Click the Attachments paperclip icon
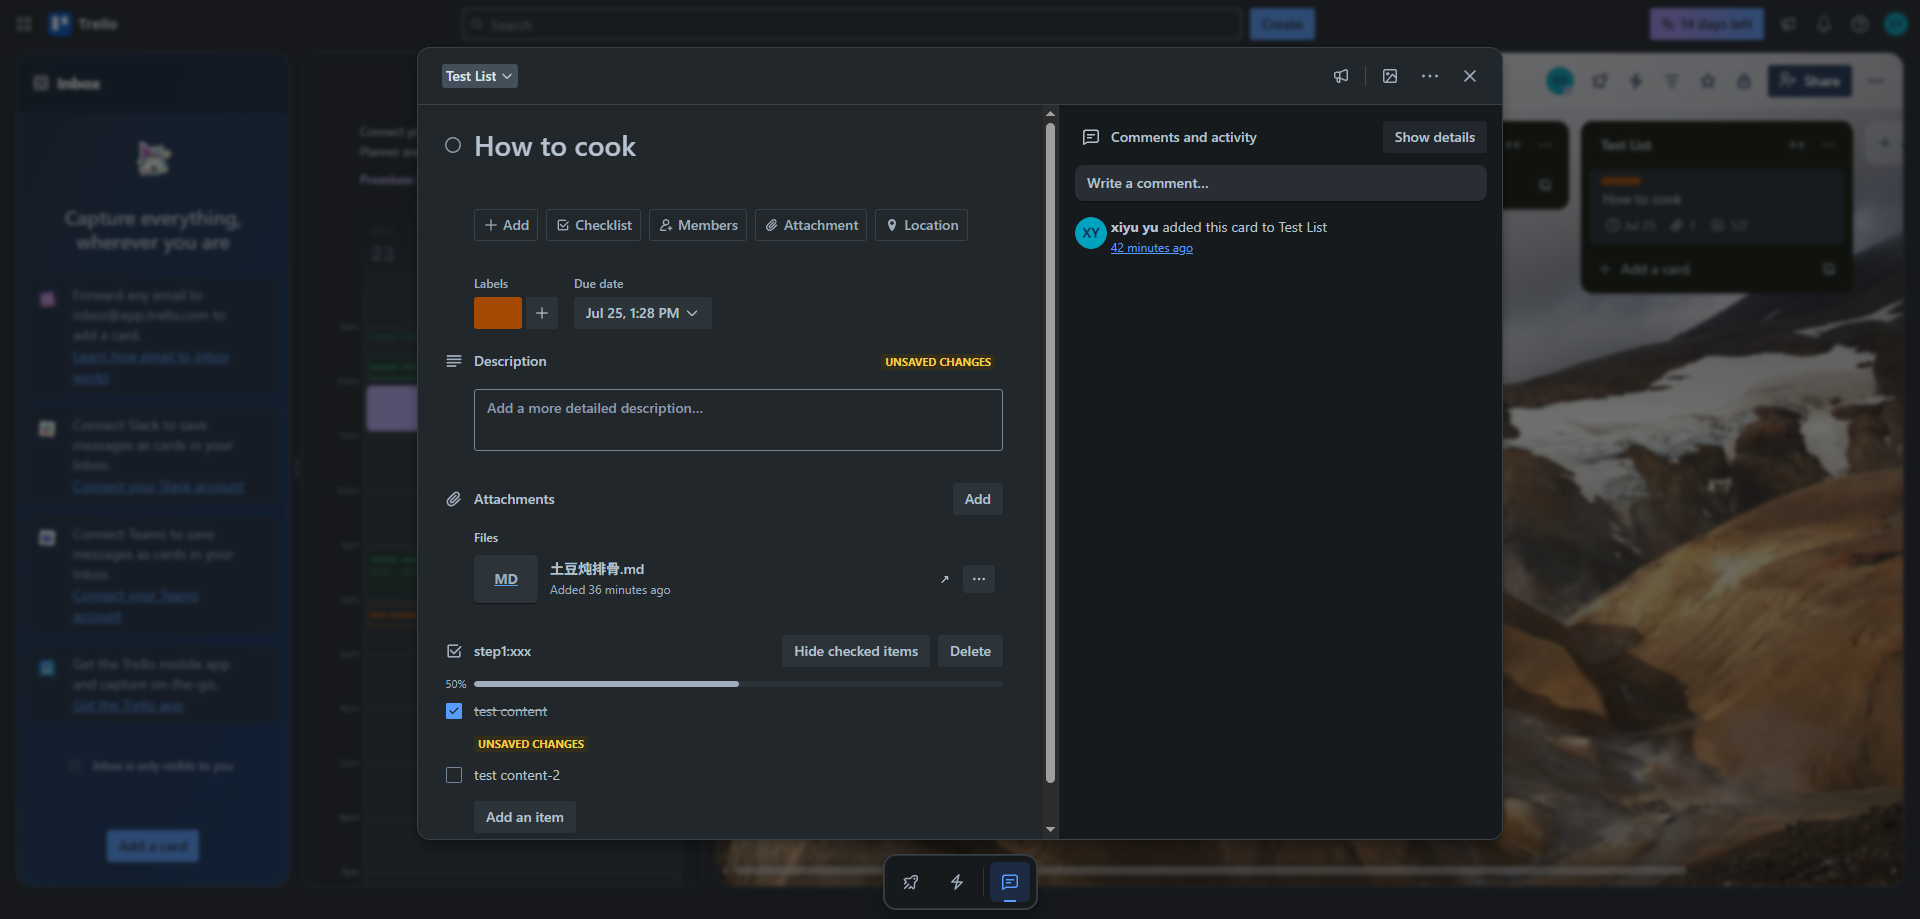 tap(453, 499)
